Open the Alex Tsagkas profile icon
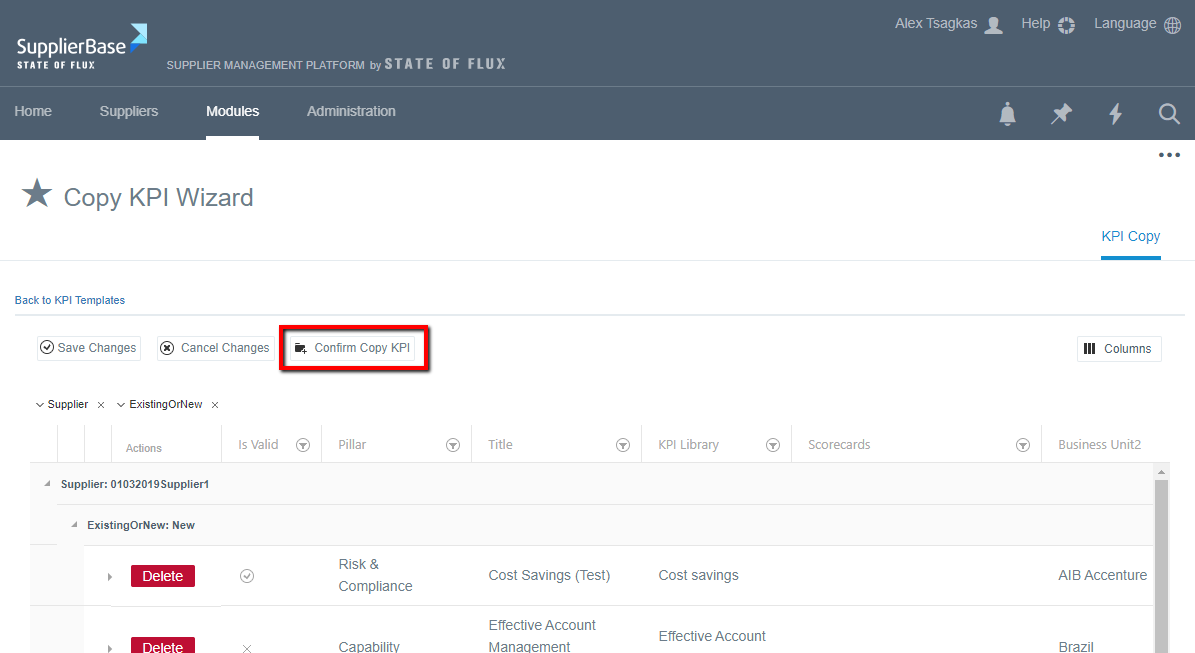 pyautogui.click(x=992, y=24)
